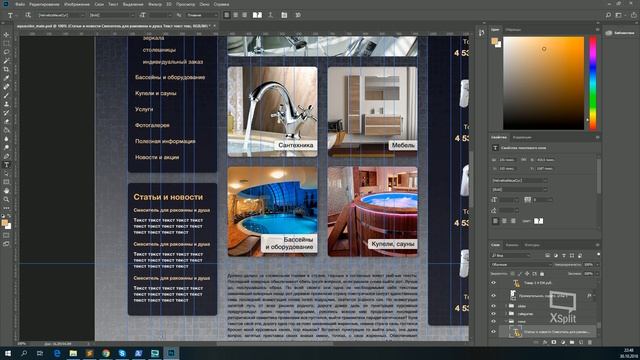The image size is (640, 360).
Task: Select the History Brush tool
Action: coord(6,113)
